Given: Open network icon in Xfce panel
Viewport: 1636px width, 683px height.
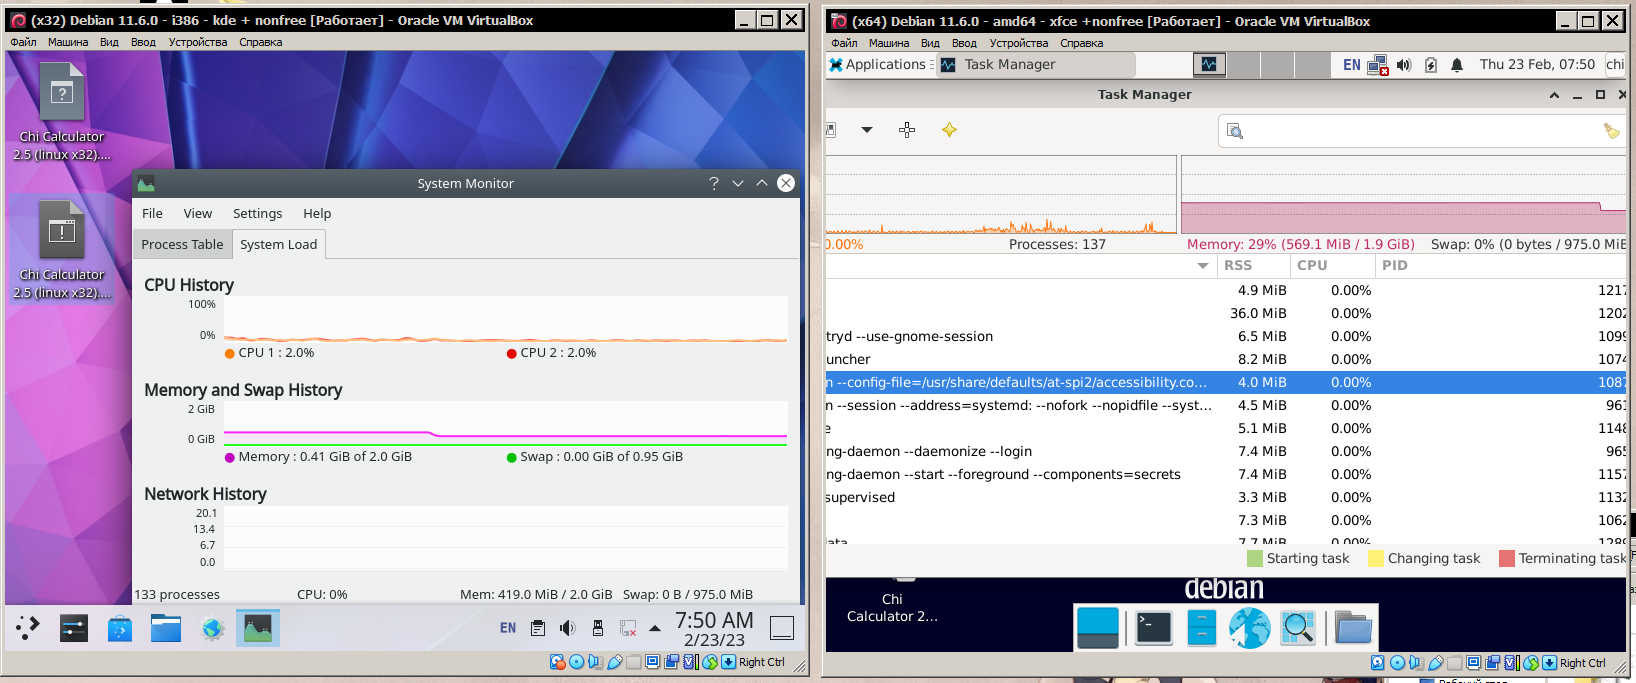Looking at the screenshot, I should pyautogui.click(x=1378, y=65).
